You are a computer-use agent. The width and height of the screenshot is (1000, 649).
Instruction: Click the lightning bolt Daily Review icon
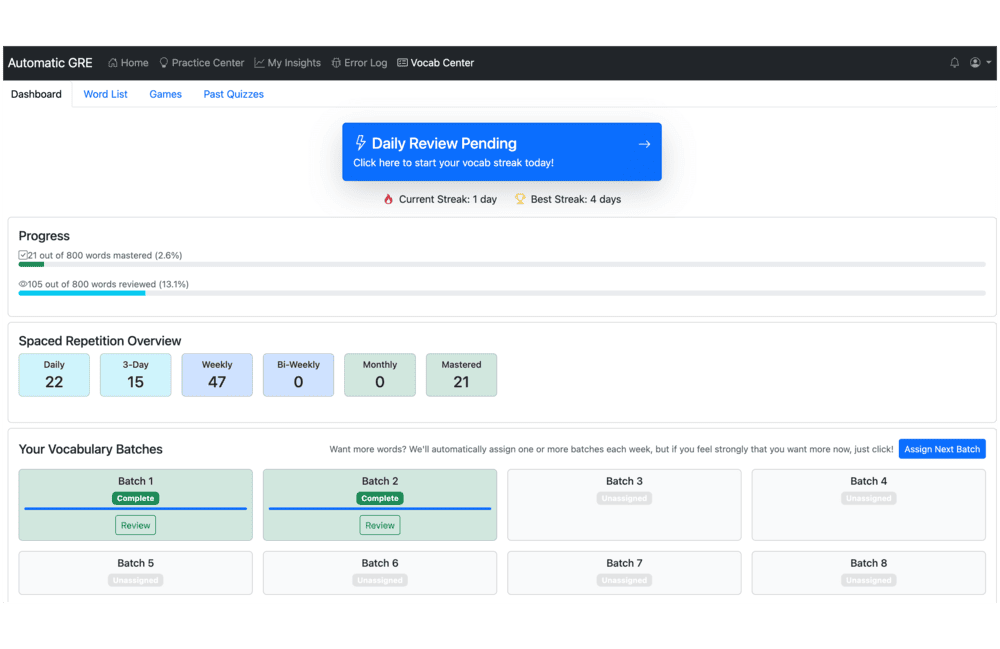(361, 143)
